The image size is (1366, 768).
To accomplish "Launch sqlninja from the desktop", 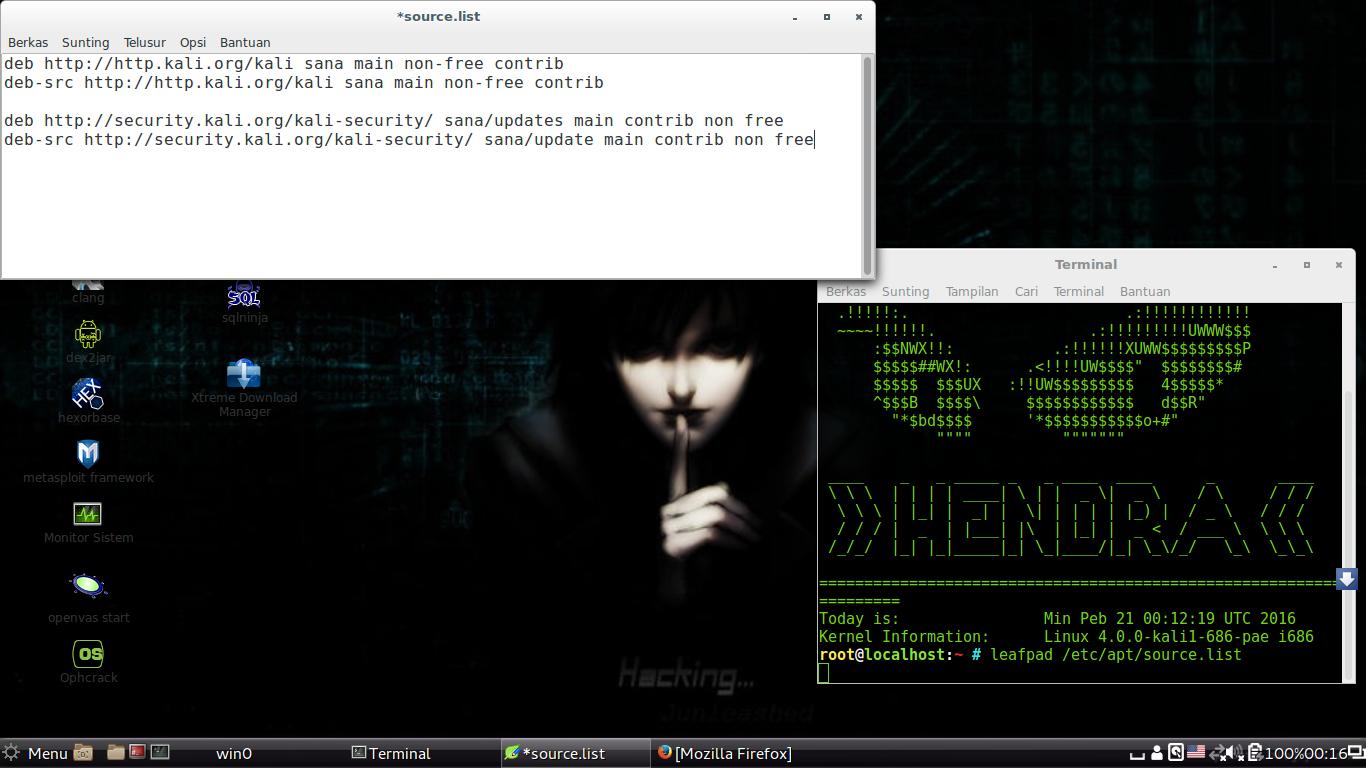I will [245, 297].
